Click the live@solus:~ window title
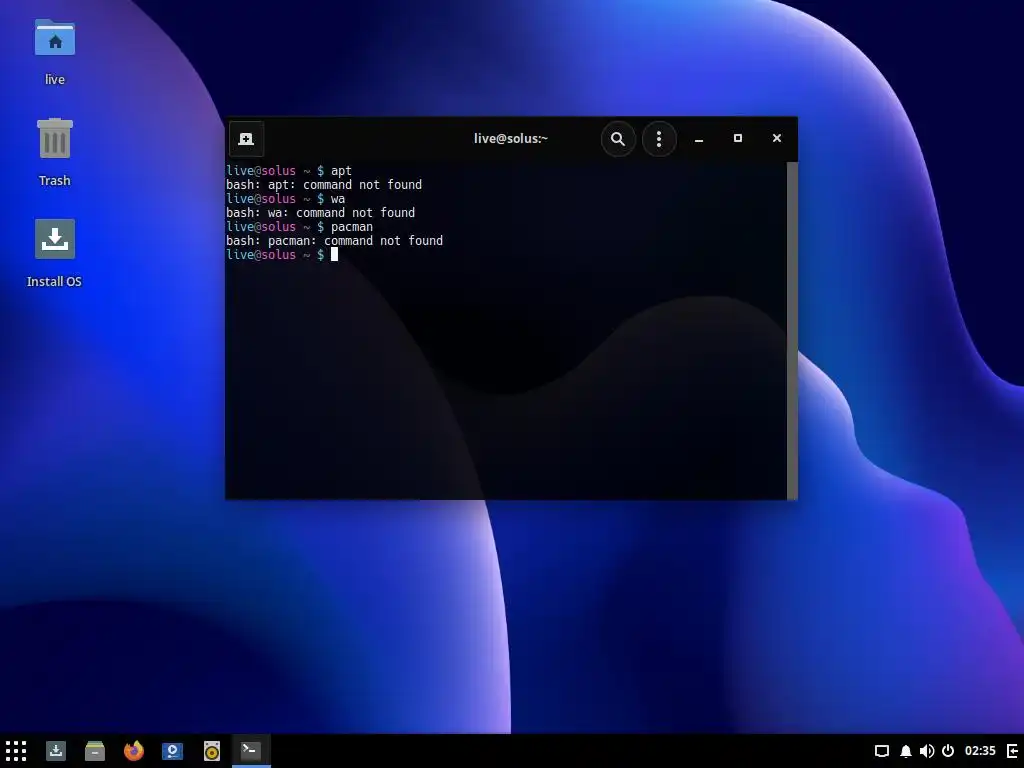Image resolution: width=1024 pixels, height=768 pixels. 511,138
